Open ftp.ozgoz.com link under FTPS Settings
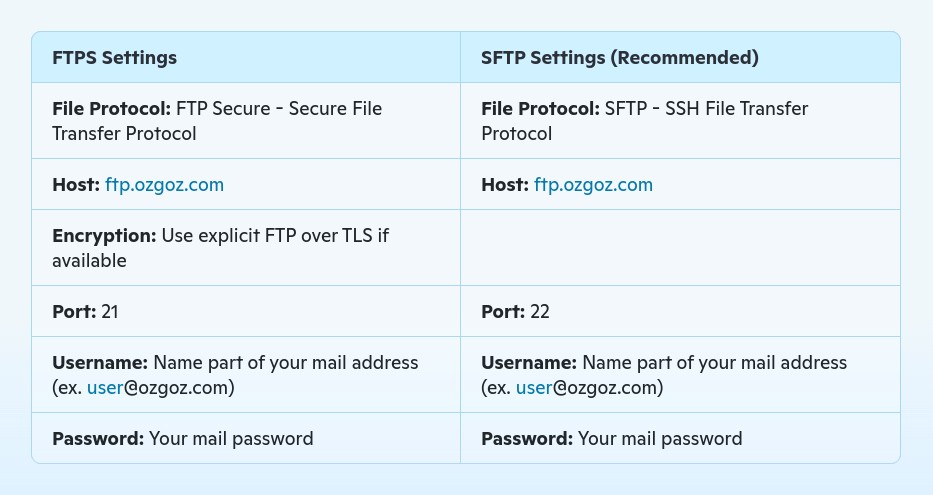The height and width of the screenshot is (495, 933). pyautogui.click(x=164, y=185)
